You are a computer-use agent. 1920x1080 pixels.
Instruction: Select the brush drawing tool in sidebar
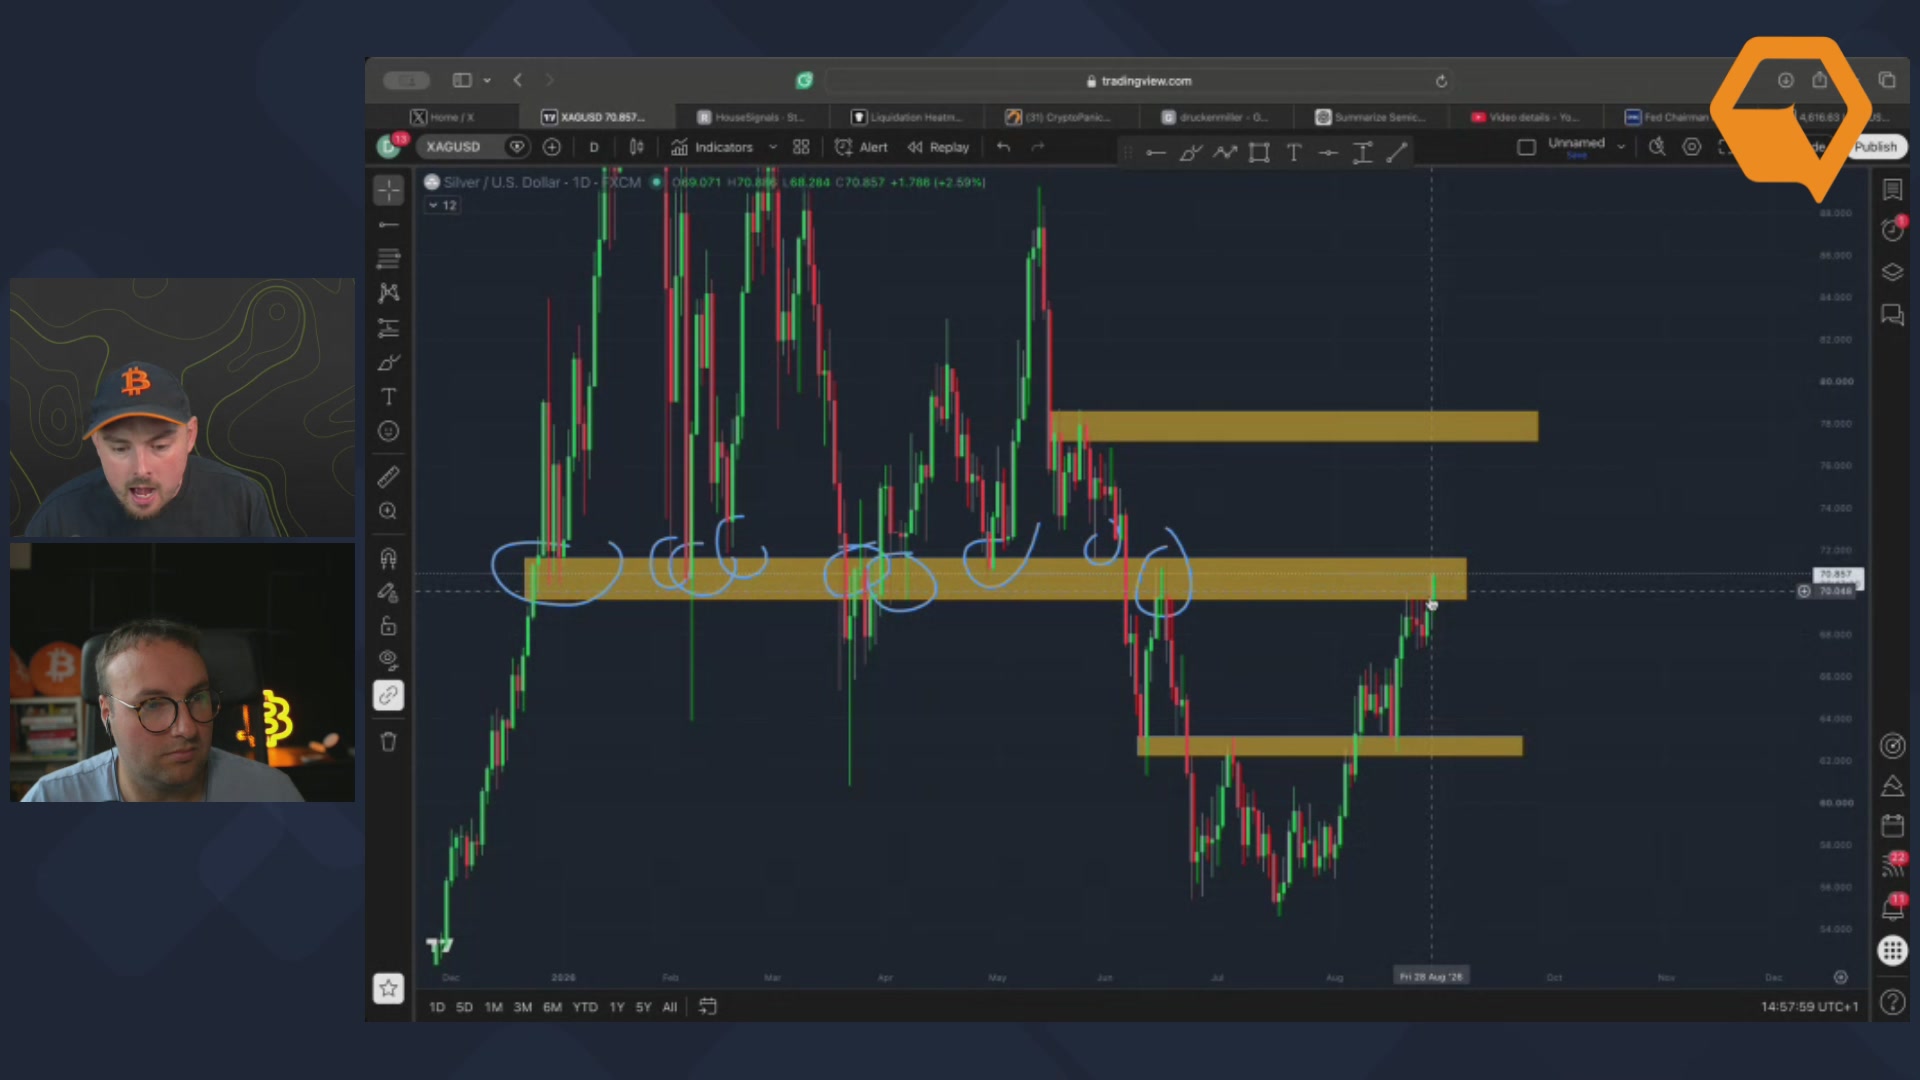389,363
